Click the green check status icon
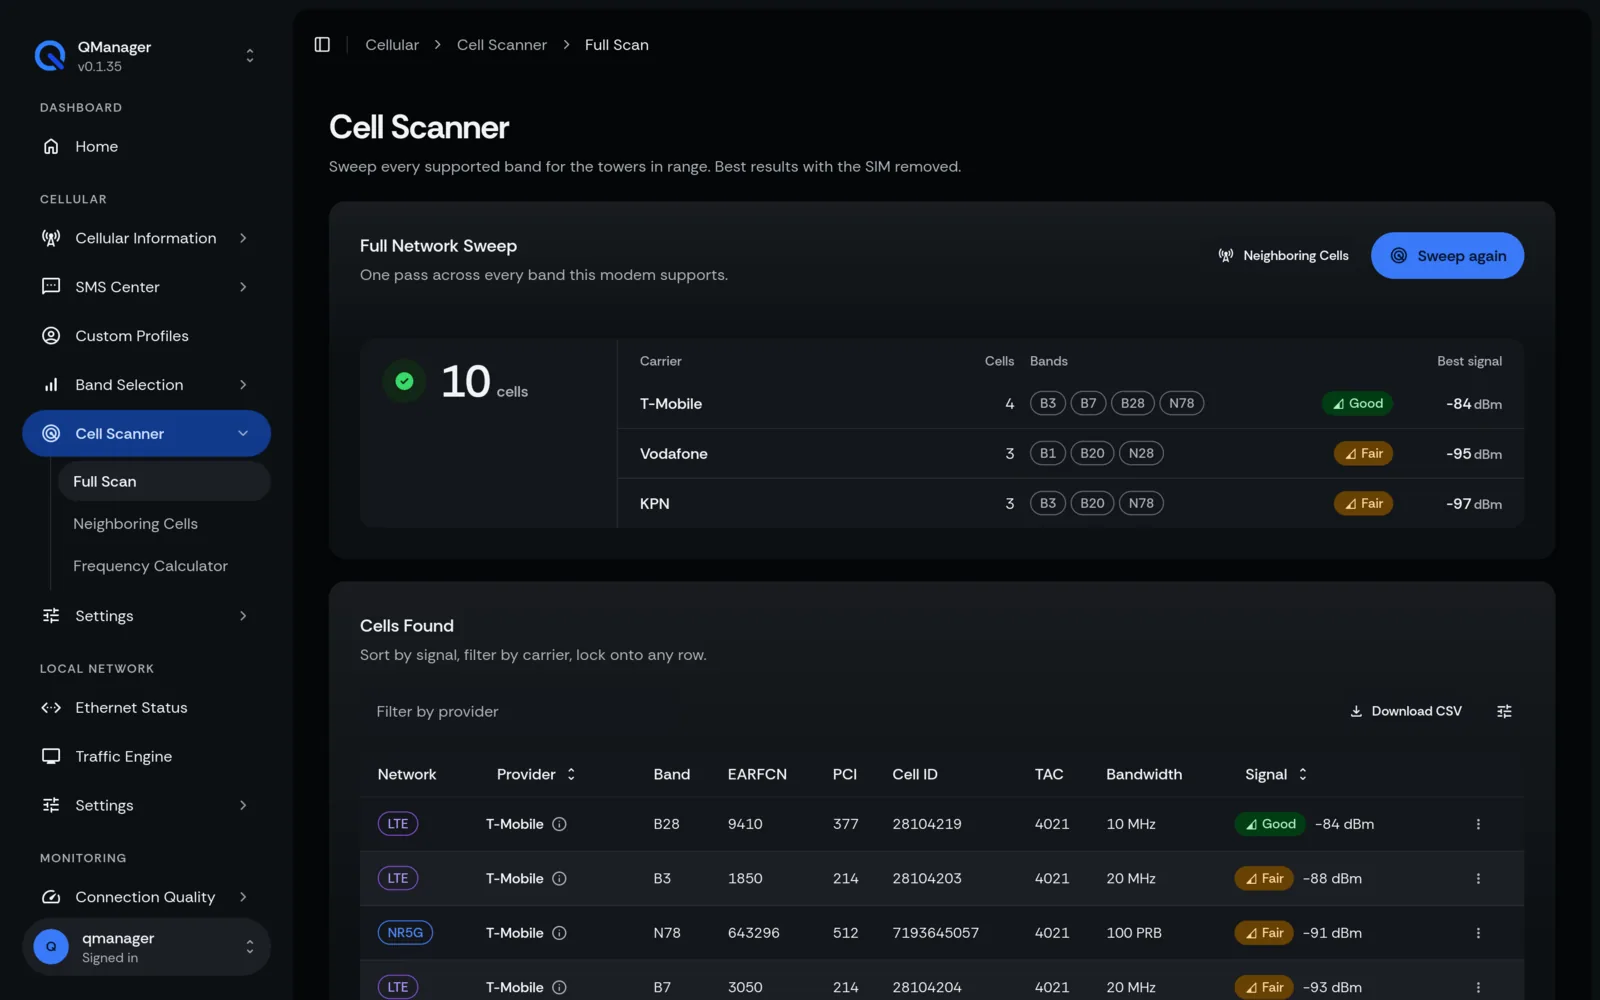The height and width of the screenshot is (1000, 1600). point(404,381)
